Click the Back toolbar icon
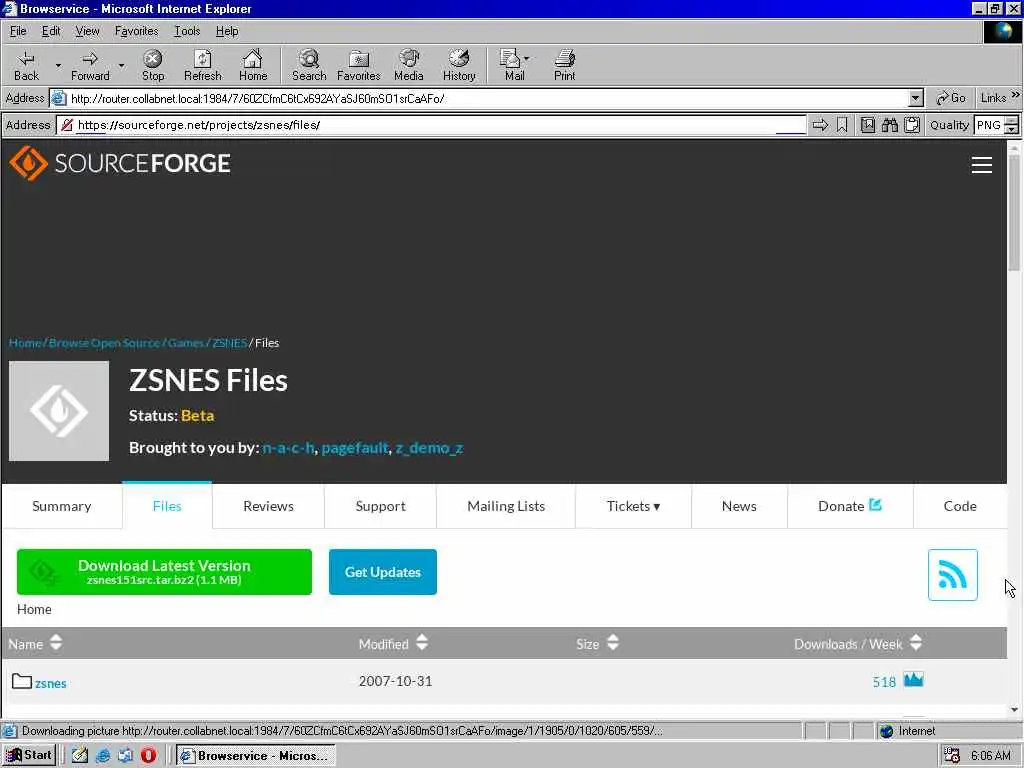 pyautogui.click(x=26, y=65)
